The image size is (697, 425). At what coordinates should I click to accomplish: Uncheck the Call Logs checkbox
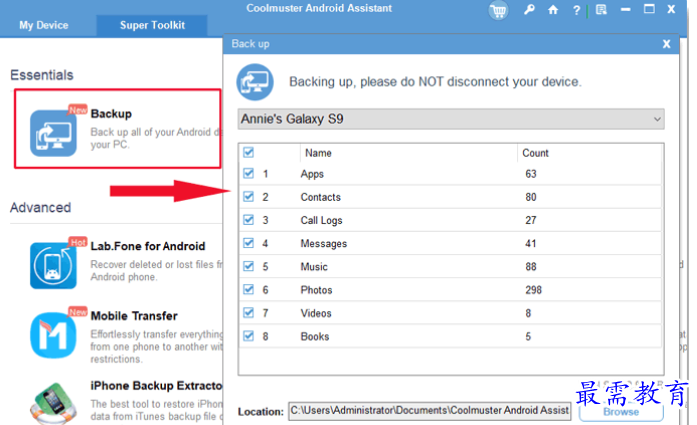click(x=248, y=220)
